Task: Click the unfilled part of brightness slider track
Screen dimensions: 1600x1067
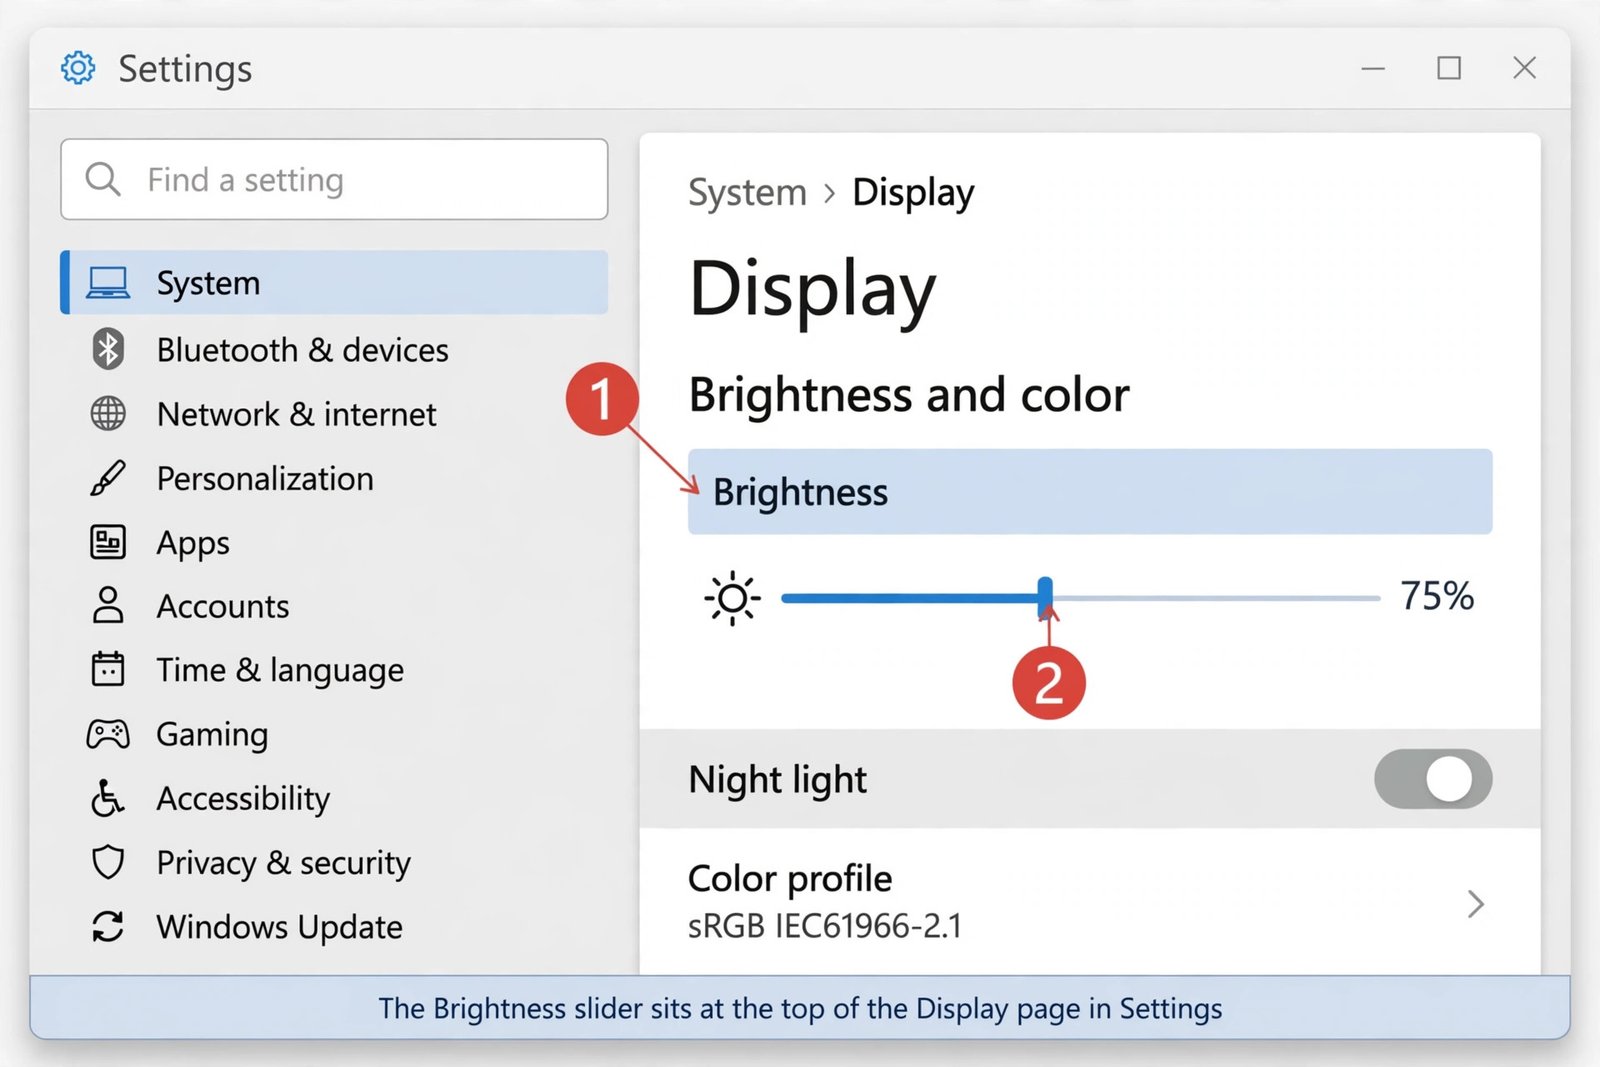Action: pyautogui.click(x=1216, y=598)
